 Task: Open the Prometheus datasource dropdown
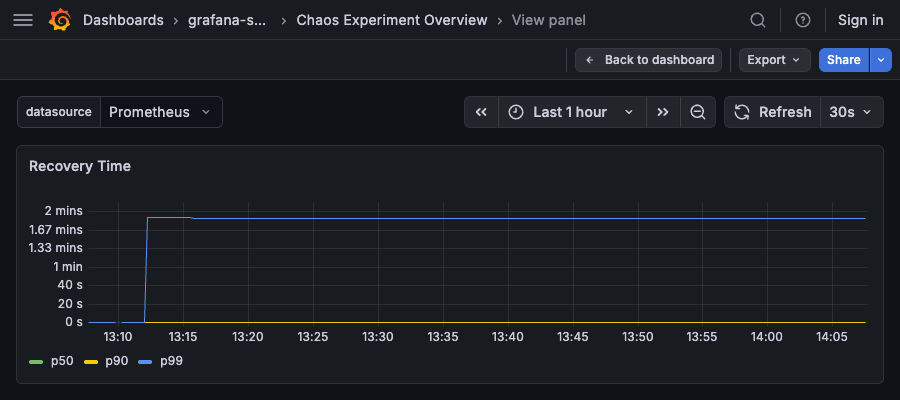coord(160,112)
